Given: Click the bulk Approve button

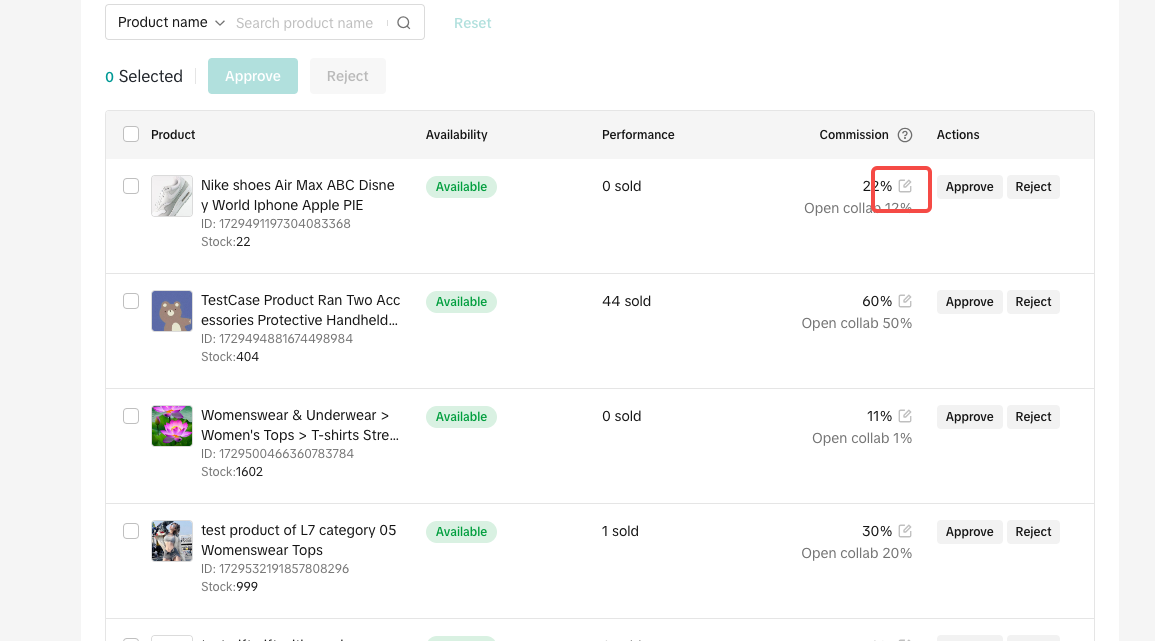Looking at the screenshot, I should coord(253,76).
